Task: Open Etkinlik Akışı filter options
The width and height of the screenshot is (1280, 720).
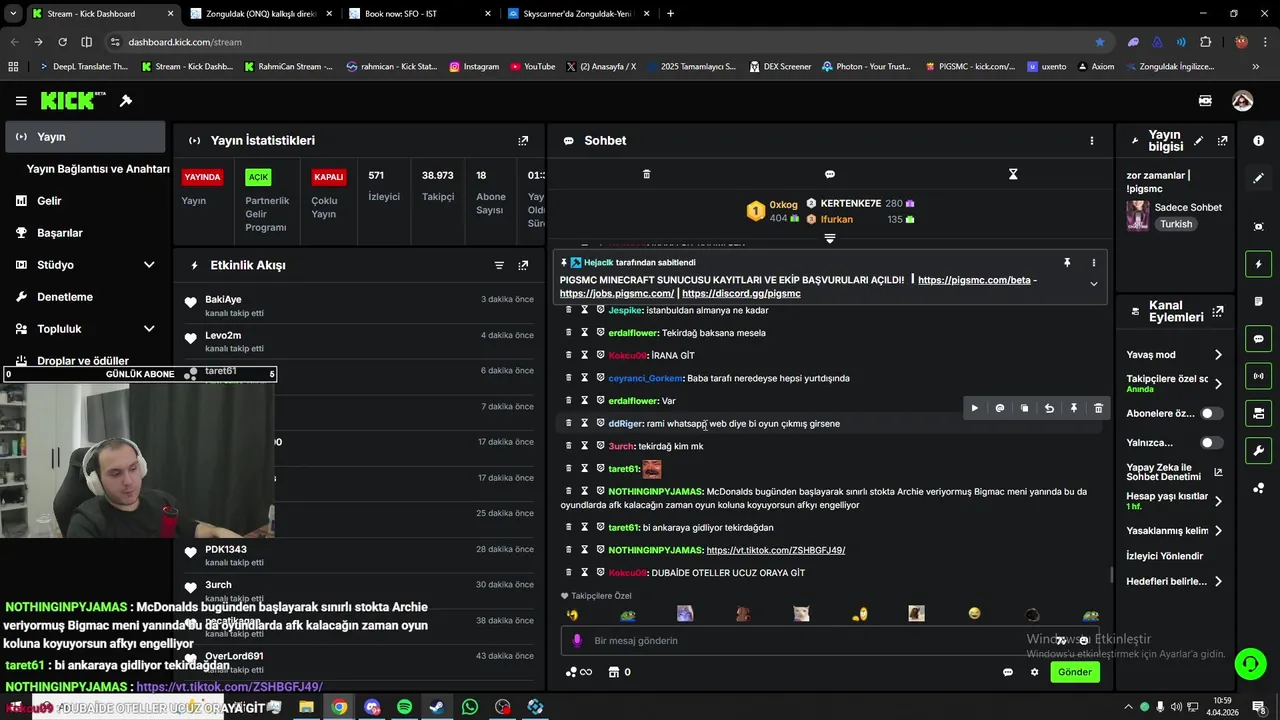Action: tap(499, 265)
